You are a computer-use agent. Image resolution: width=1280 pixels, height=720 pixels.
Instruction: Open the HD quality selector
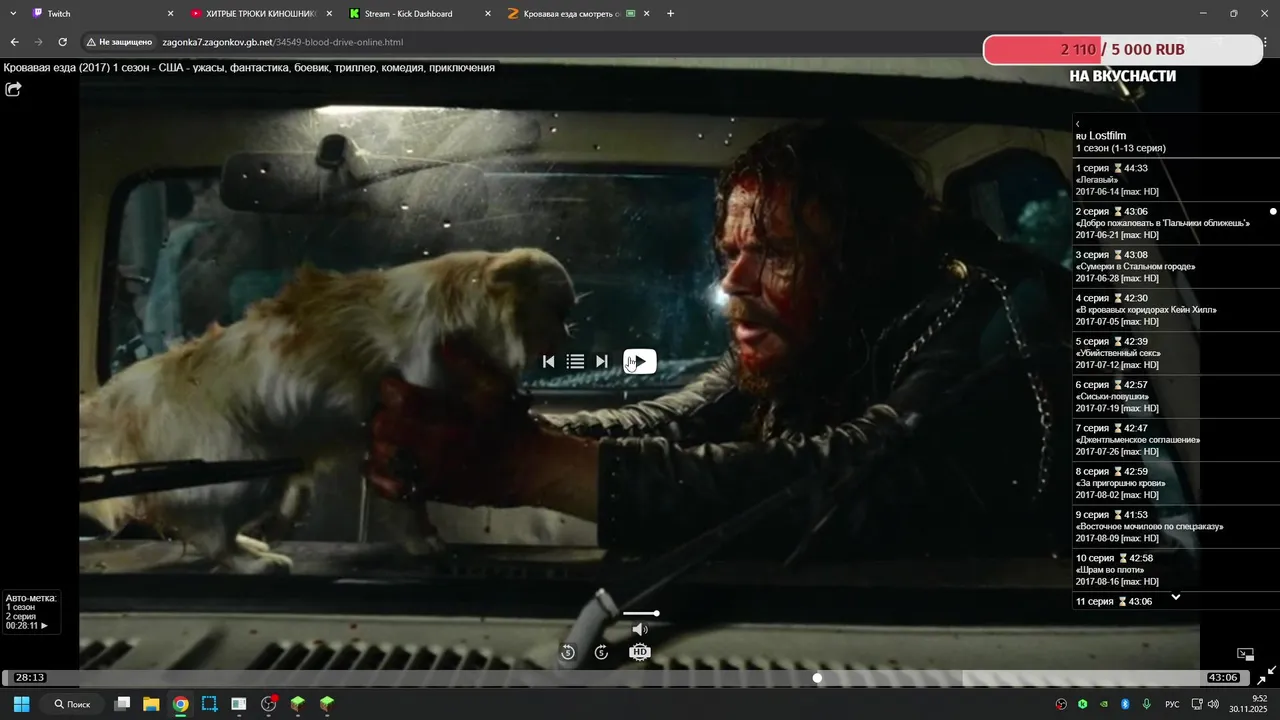tap(640, 652)
